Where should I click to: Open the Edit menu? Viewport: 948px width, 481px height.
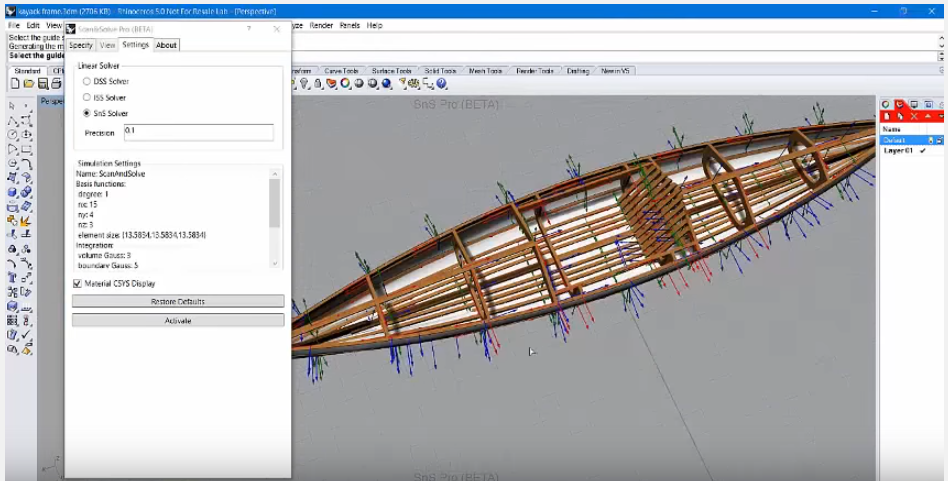[x=33, y=25]
